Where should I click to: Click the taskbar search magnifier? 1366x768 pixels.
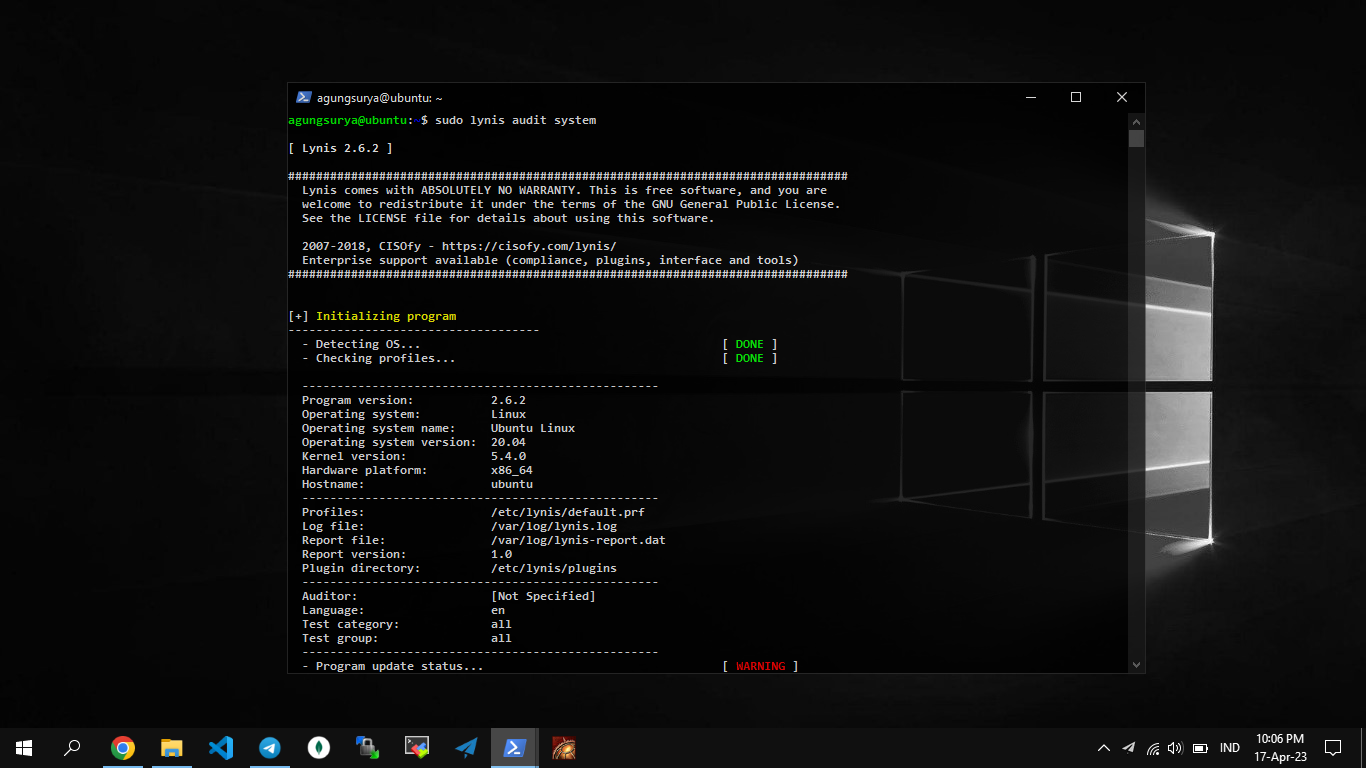72,747
